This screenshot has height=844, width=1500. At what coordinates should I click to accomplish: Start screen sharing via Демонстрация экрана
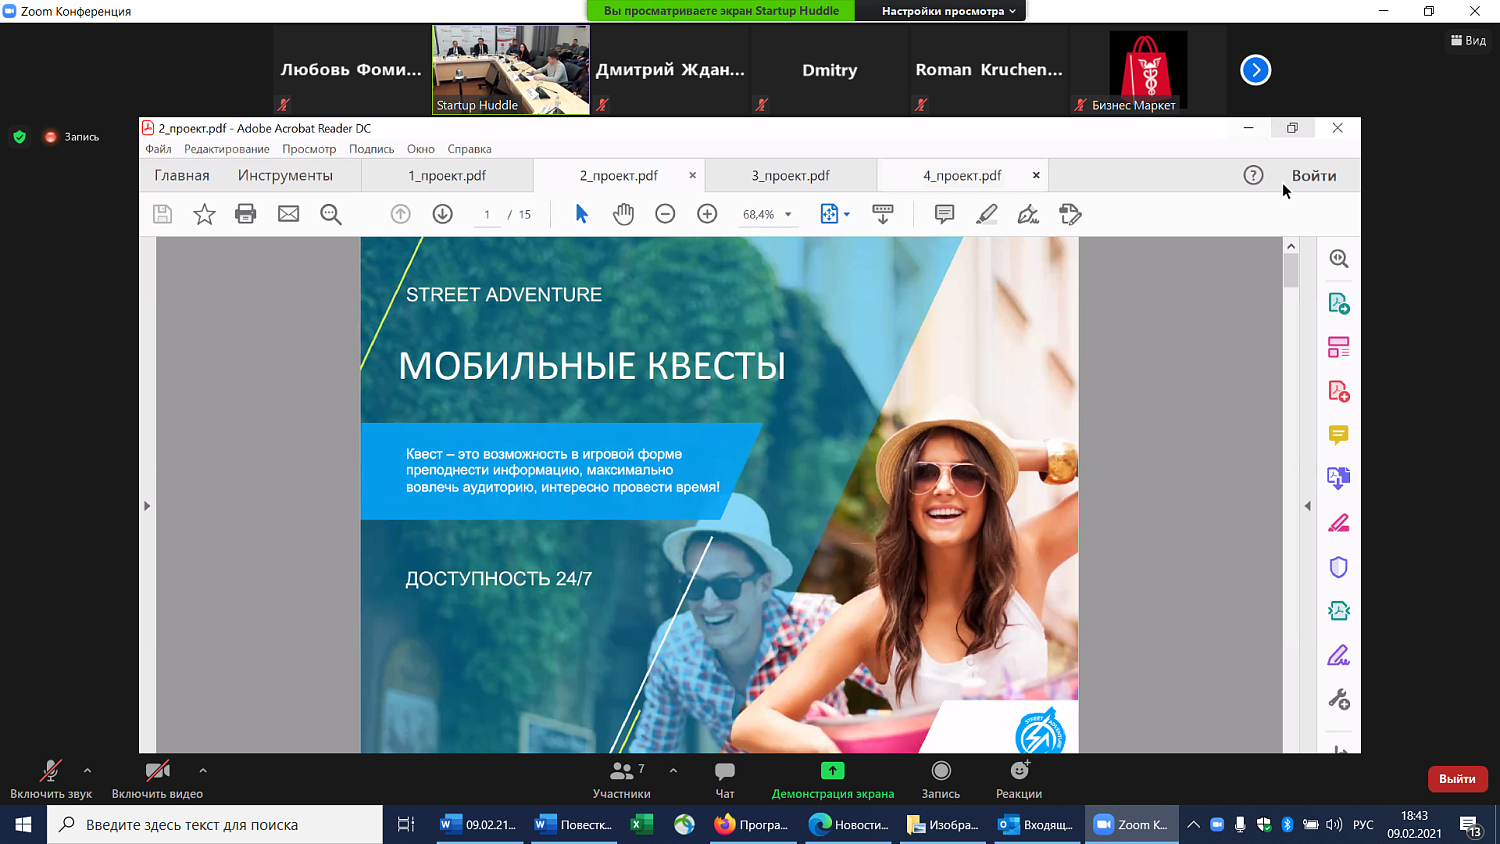click(833, 779)
